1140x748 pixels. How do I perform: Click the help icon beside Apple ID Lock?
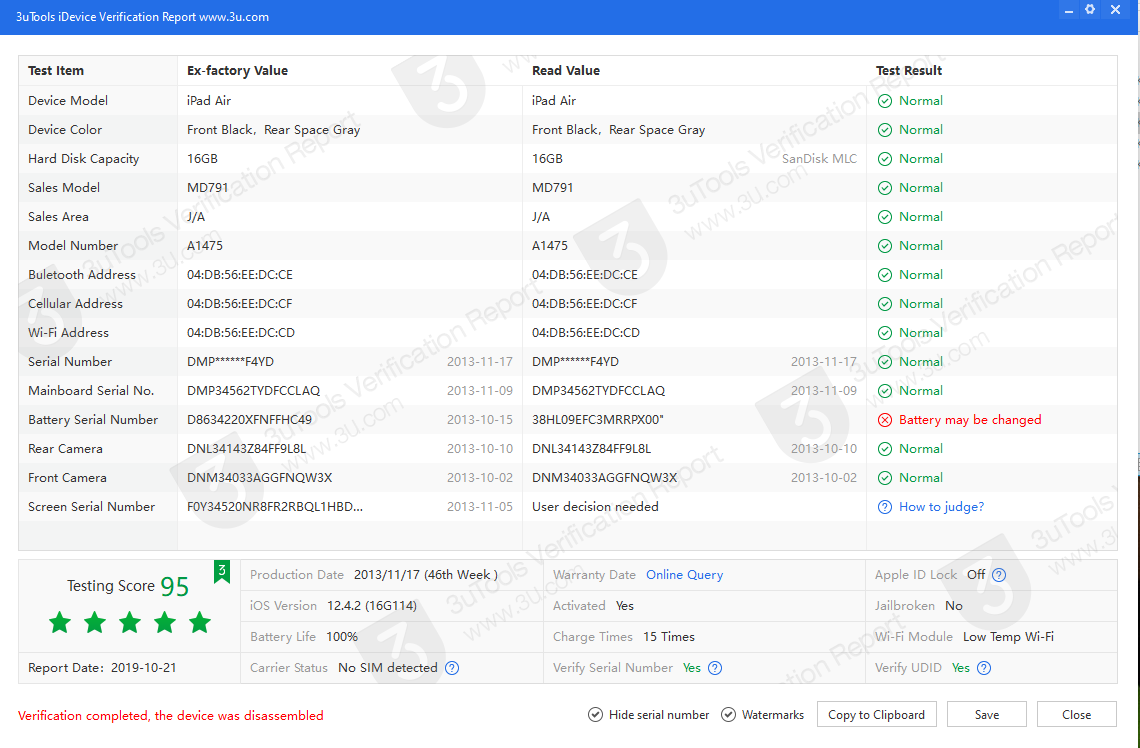tap(999, 575)
